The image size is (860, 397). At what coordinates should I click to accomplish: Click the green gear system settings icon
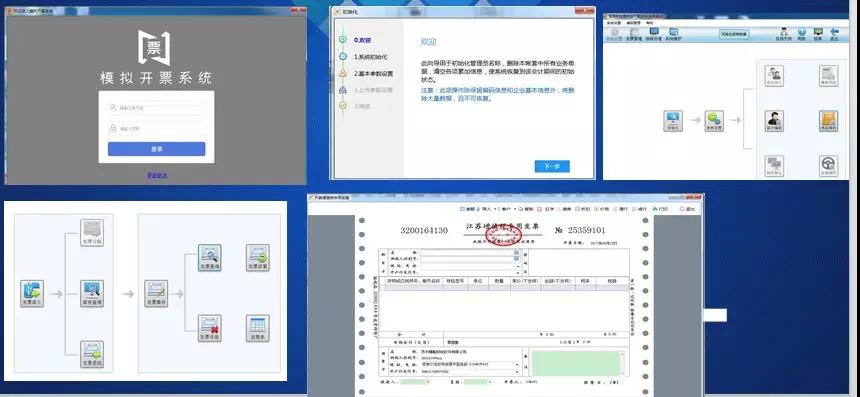coord(714,121)
